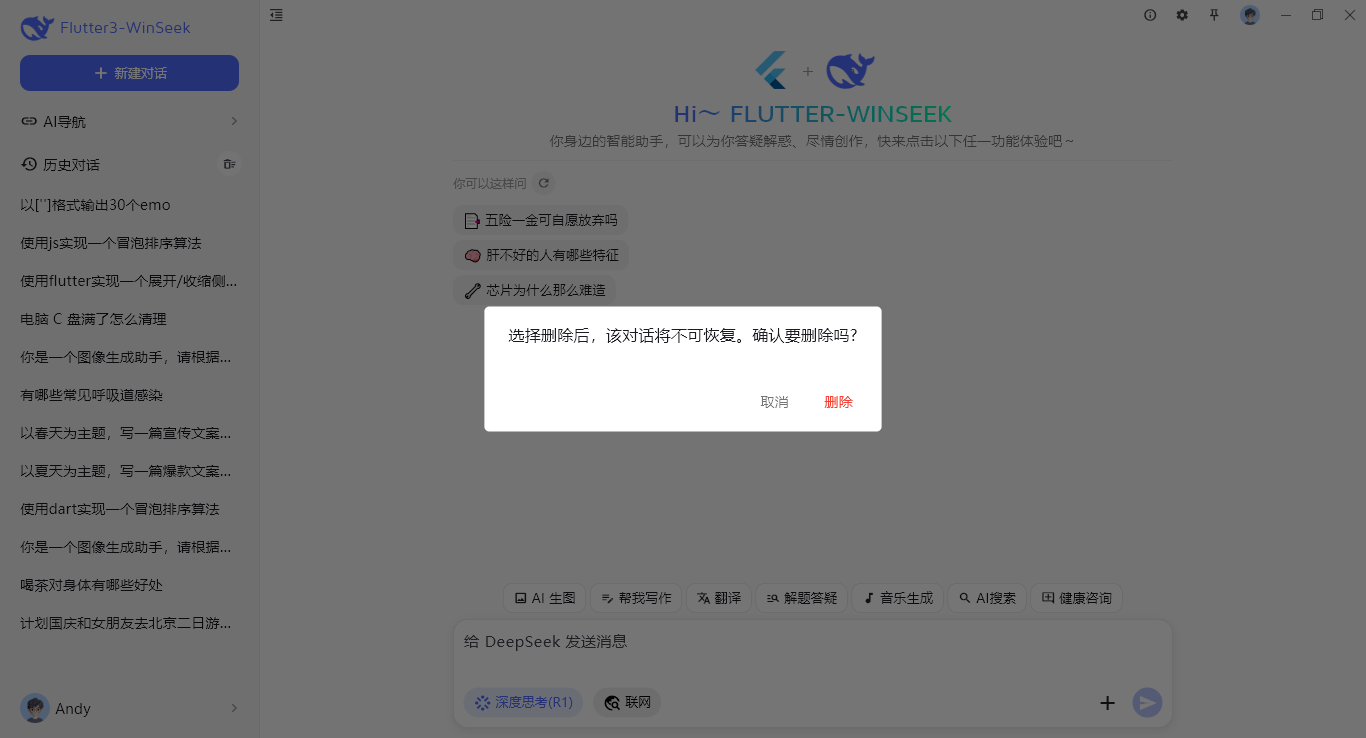
Task: Pin the window on top
Action: [x=1214, y=15]
